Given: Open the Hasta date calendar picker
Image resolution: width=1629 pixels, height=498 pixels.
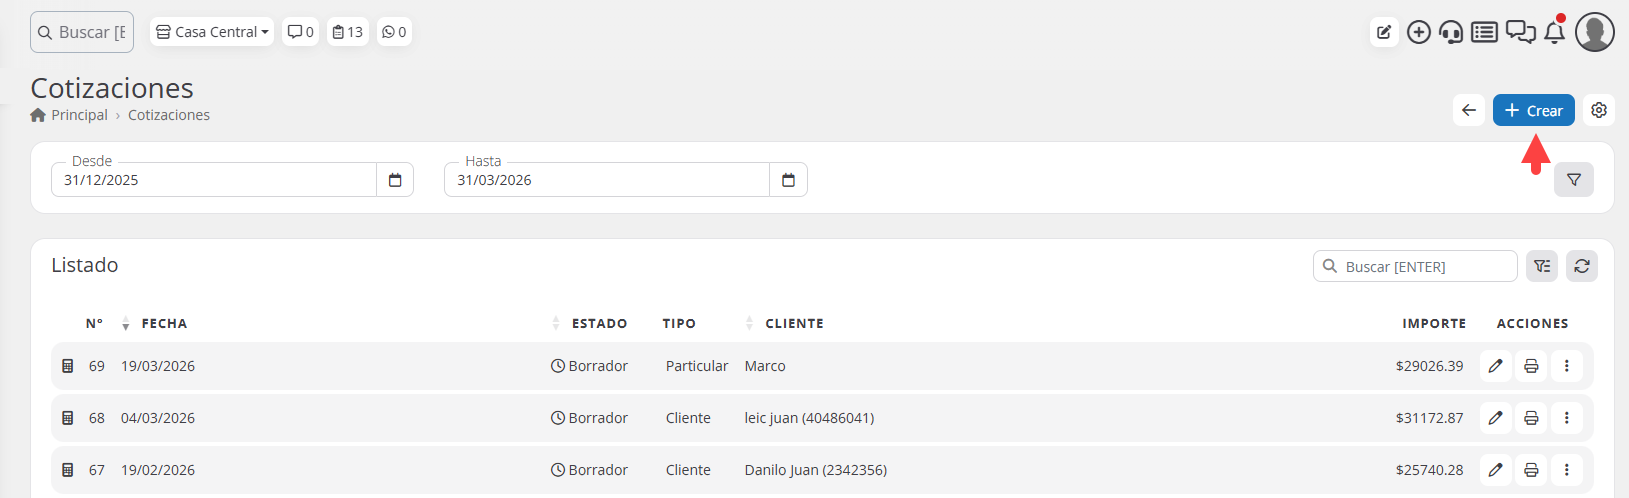Looking at the screenshot, I should tap(788, 180).
